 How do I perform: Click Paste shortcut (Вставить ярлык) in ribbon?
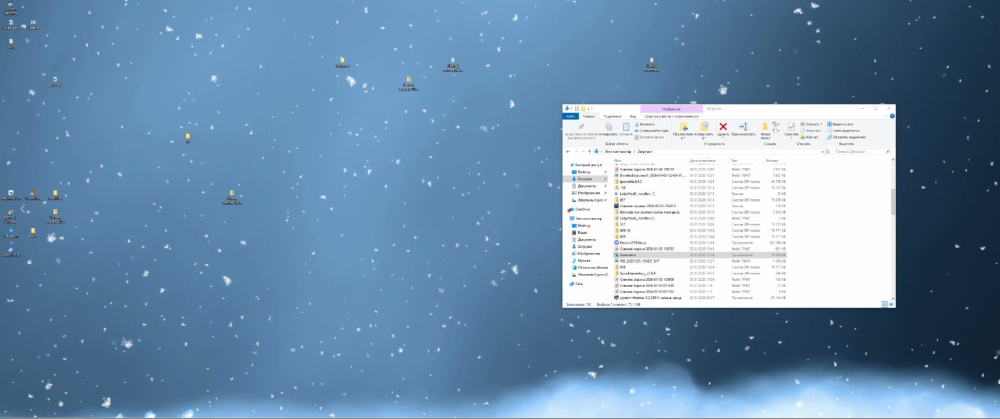click(649, 137)
